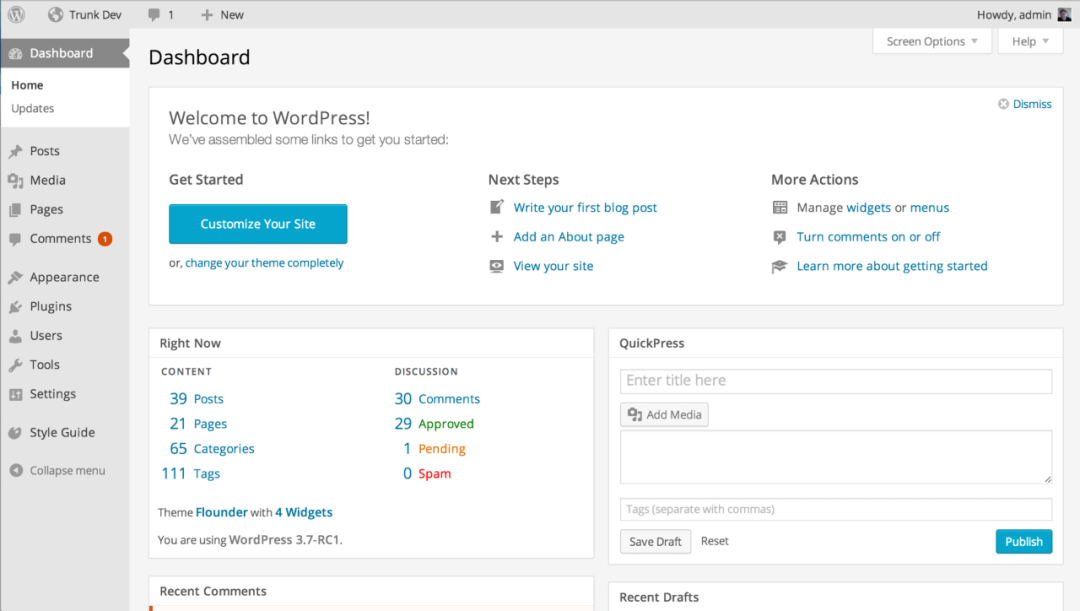Click the QuickPress Publish button
Screen dimensions: 1080x611
coord(1024,541)
